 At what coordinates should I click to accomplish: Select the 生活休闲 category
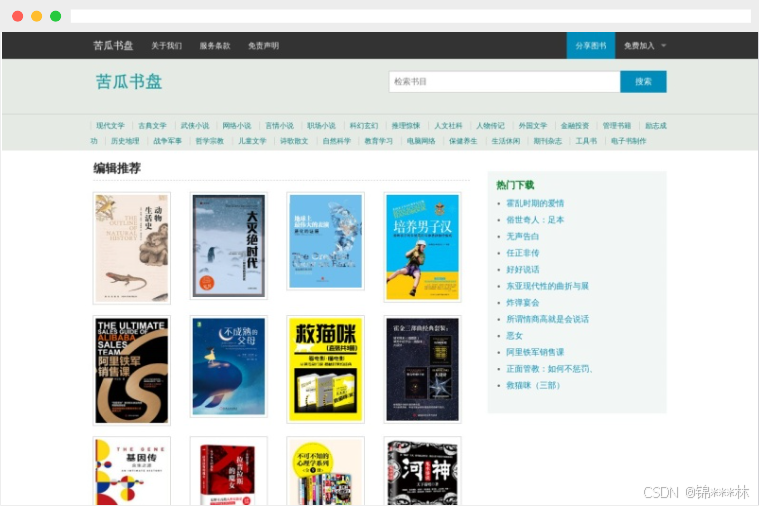pyautogui.click(x=506, y=141)
